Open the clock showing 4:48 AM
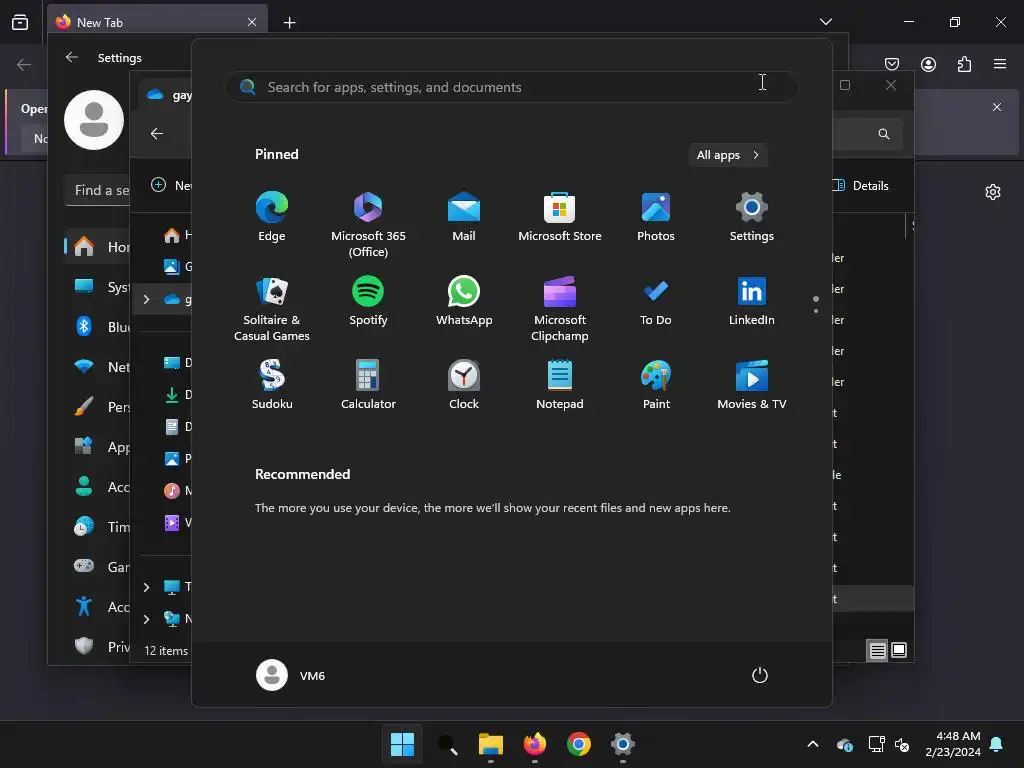 pos(953,744)
